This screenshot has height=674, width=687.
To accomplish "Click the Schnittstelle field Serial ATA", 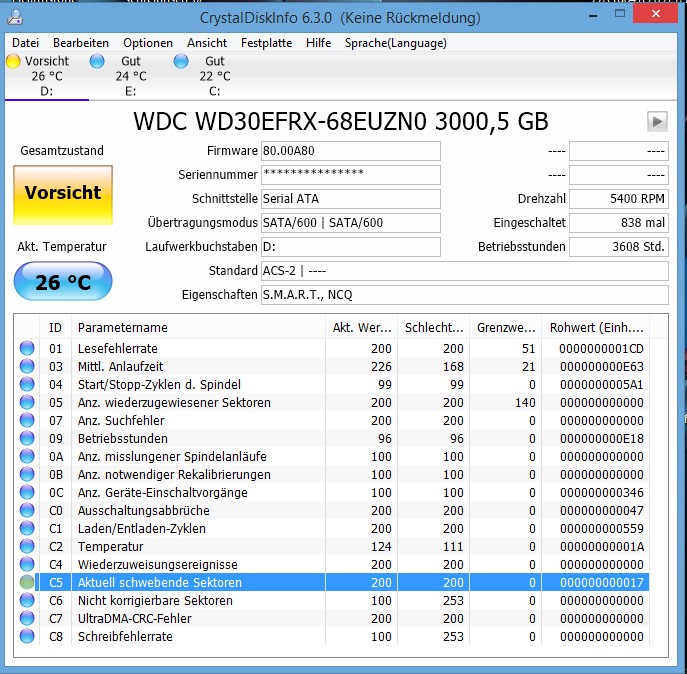I will coord(351,199).
